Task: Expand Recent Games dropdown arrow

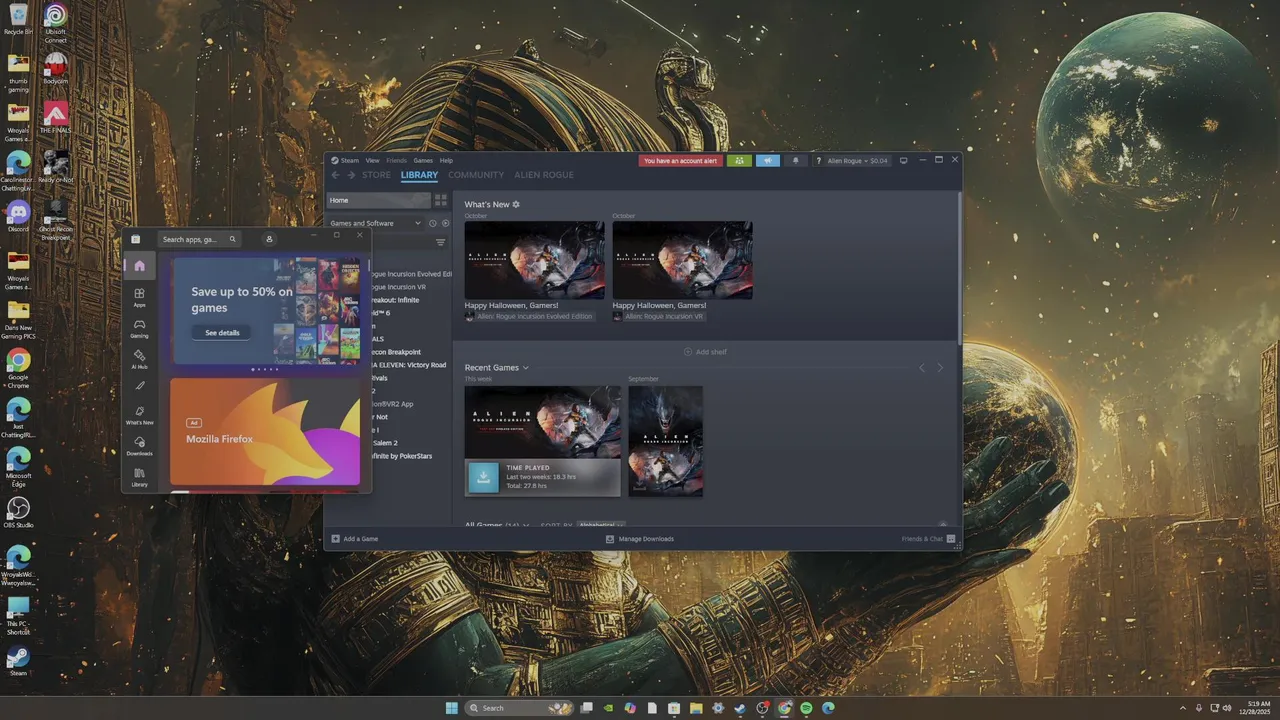Action: [x=526, y=368]
